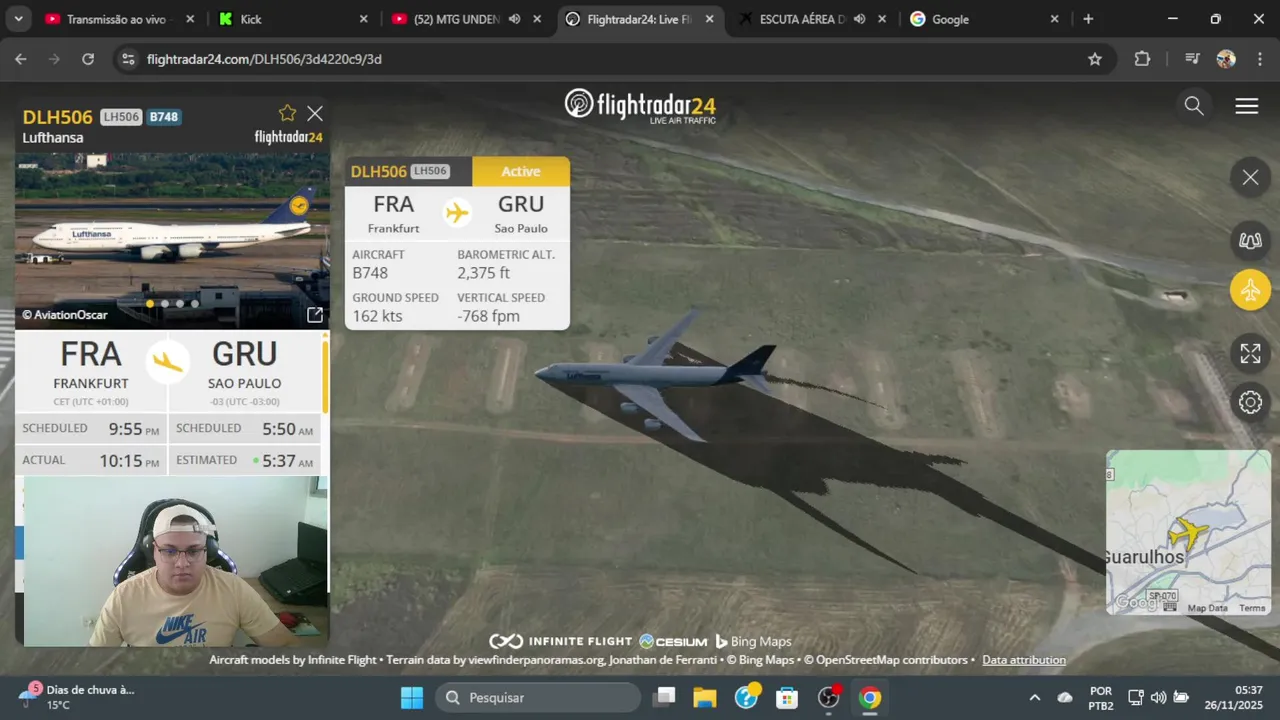Open aircraft photo in new window icon
This screenshot has width=1280, height=720.
click(x=314, y=315)
